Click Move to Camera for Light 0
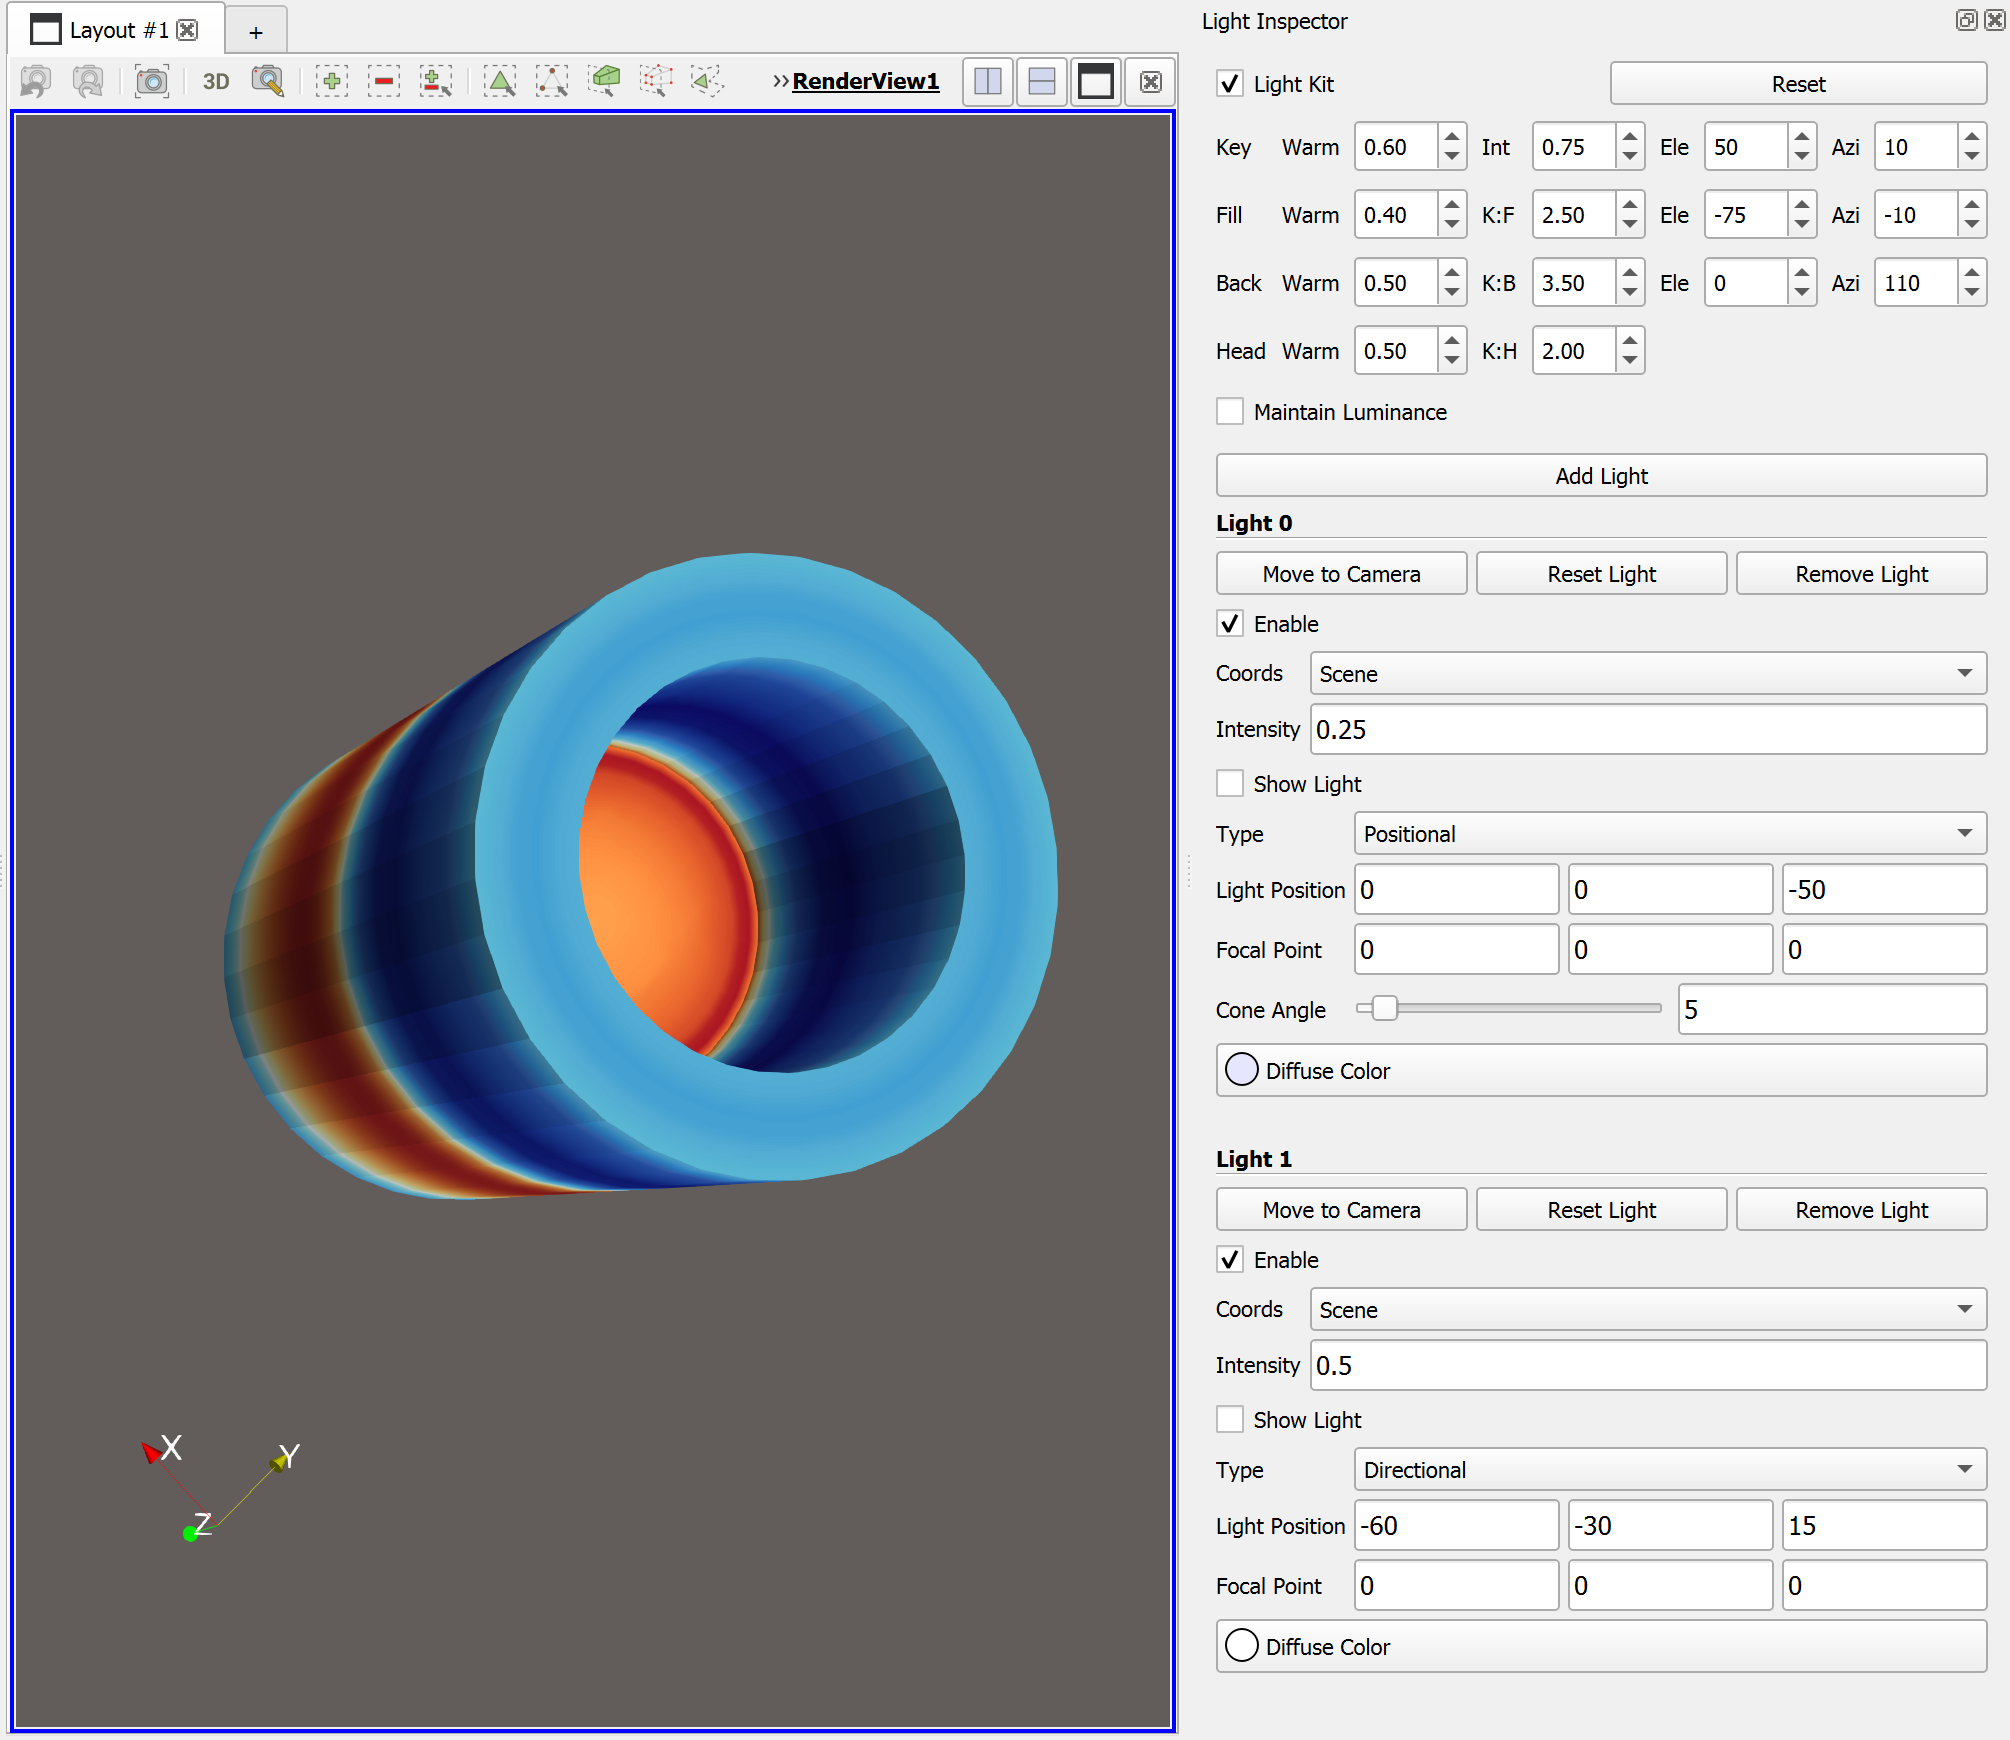The width and height of the screenshot is (2010, 1740). pyautogui.click(x=1341, y=573)
